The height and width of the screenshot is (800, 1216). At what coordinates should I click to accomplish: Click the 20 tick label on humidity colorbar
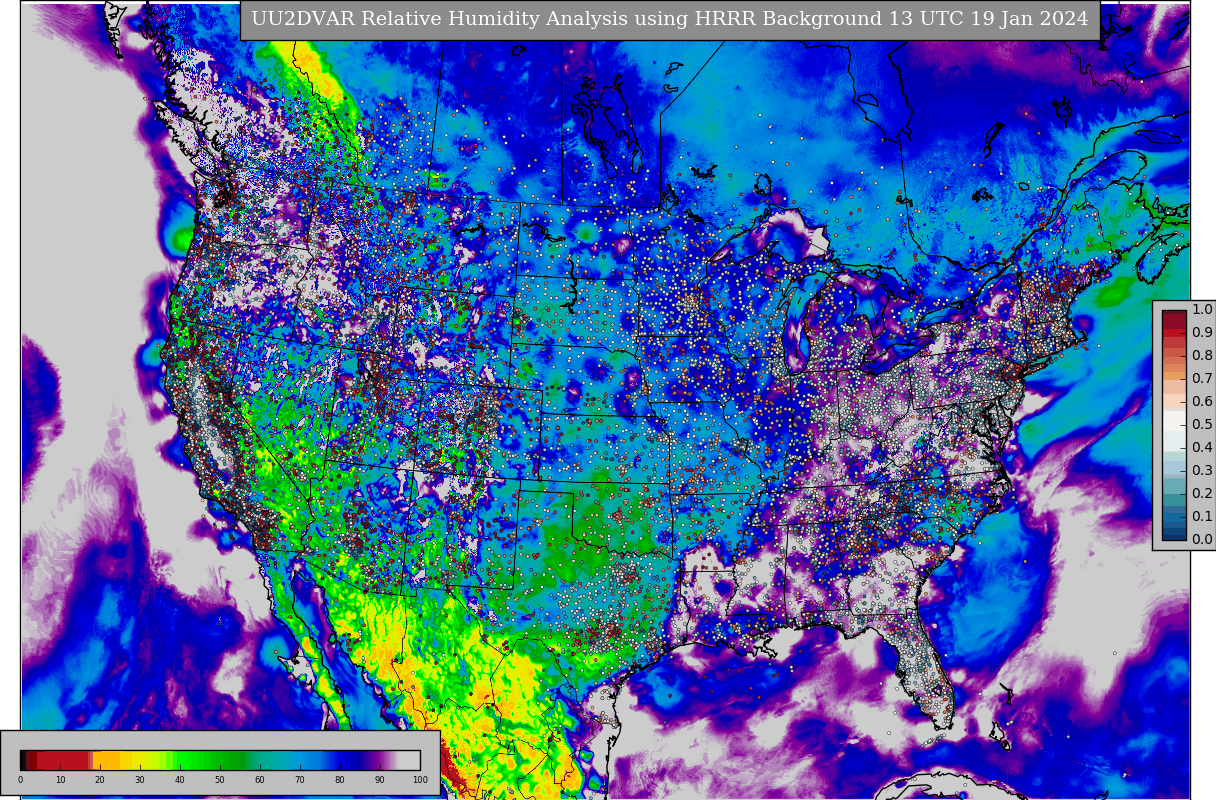point(100,780)
